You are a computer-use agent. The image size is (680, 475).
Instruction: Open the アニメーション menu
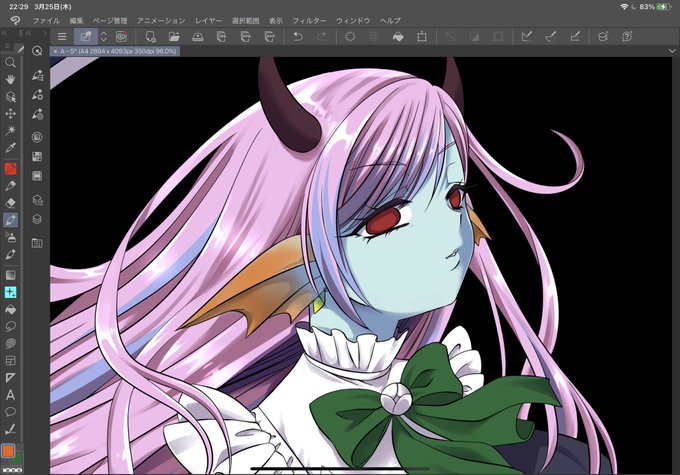coord(161,20)
